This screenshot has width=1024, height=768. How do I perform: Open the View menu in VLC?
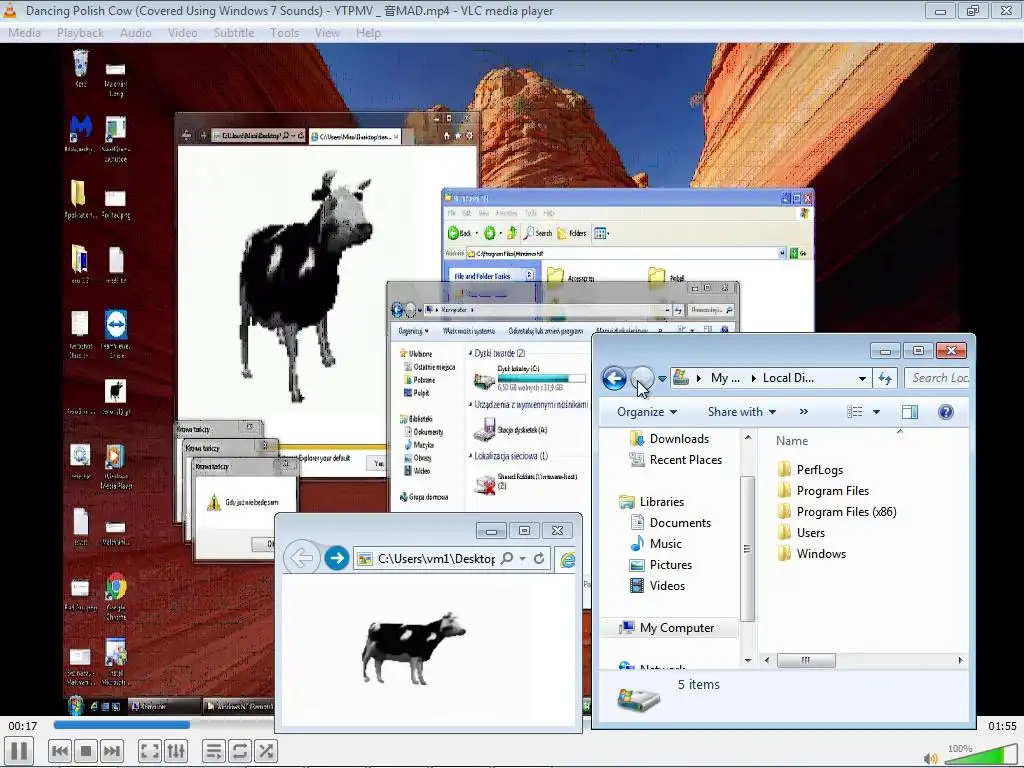pyautogui.click(x=327, y=33)
